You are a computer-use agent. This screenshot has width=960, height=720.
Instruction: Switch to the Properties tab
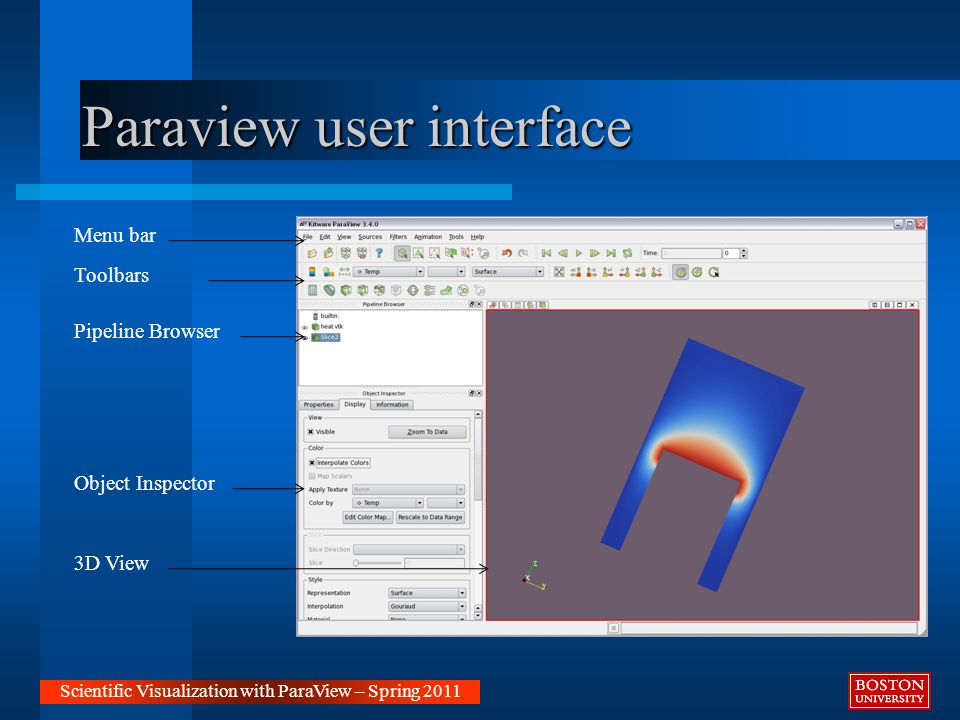click(318, 405)
